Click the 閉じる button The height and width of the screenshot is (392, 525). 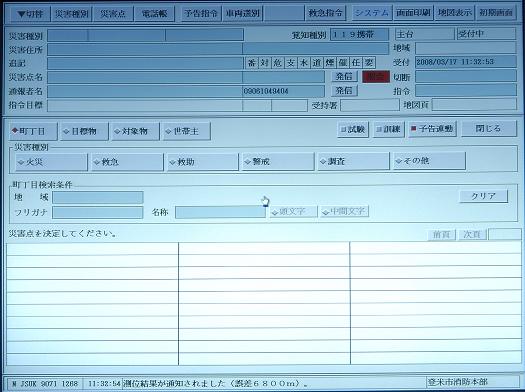tap(489, 128)
